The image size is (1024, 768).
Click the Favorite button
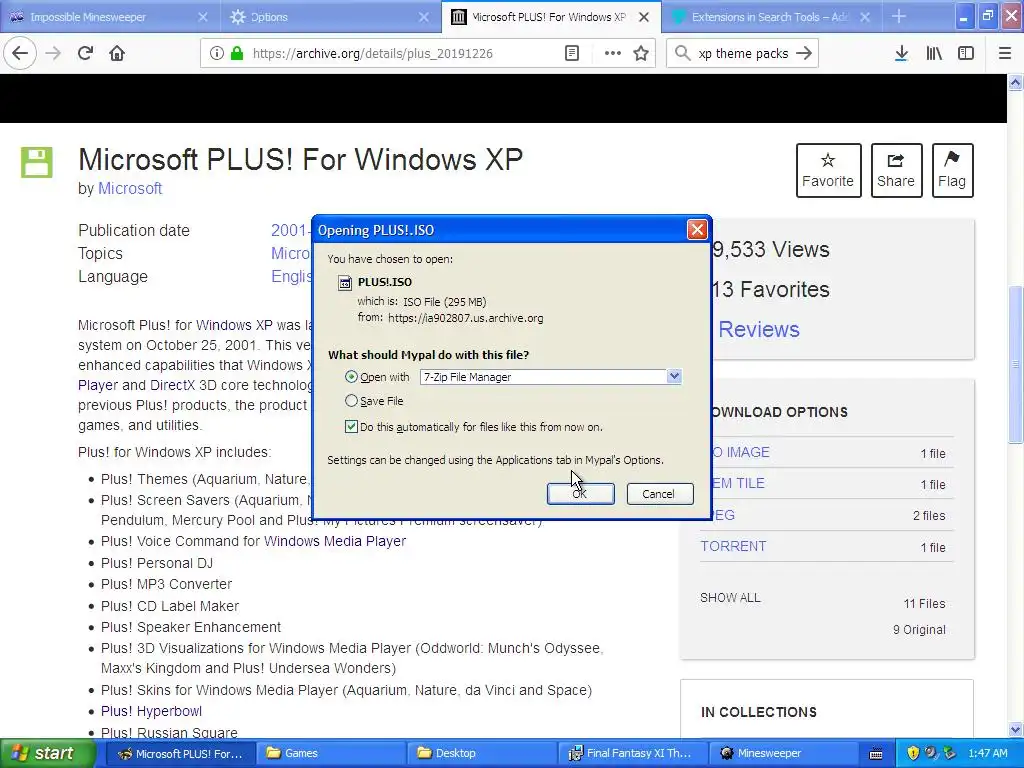[x=828, y=170]
